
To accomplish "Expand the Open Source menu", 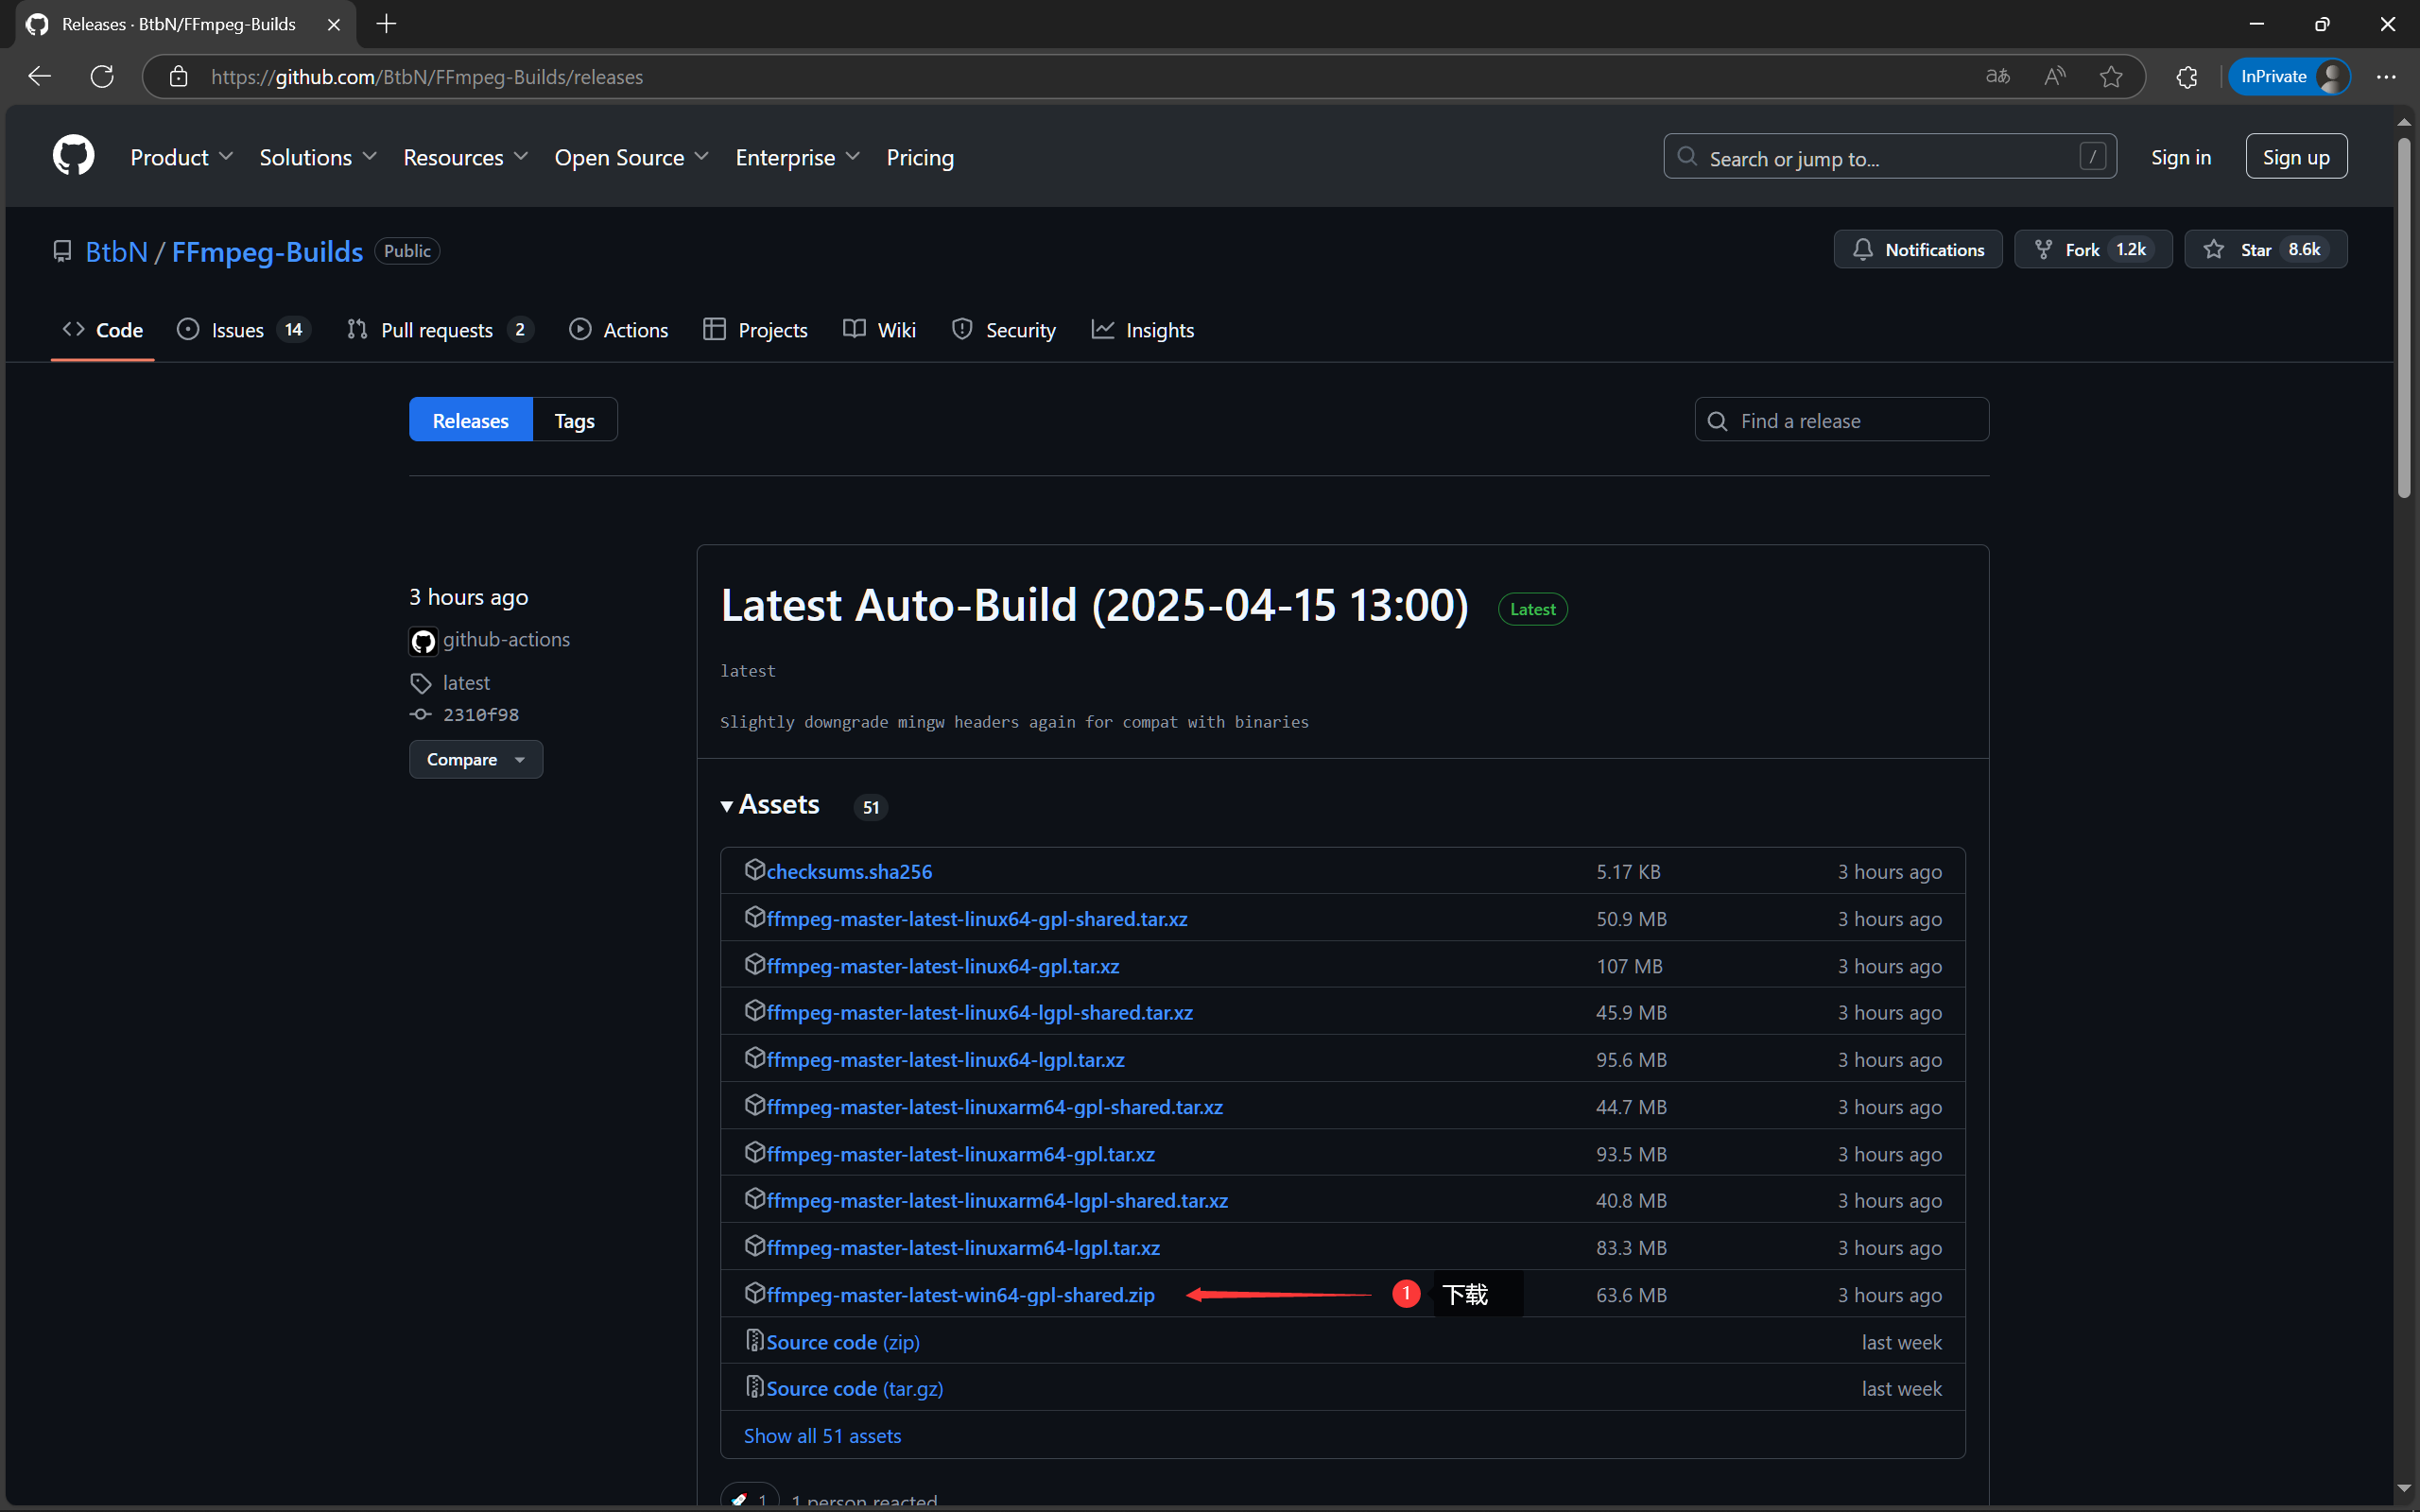I will tap(631, 157).
